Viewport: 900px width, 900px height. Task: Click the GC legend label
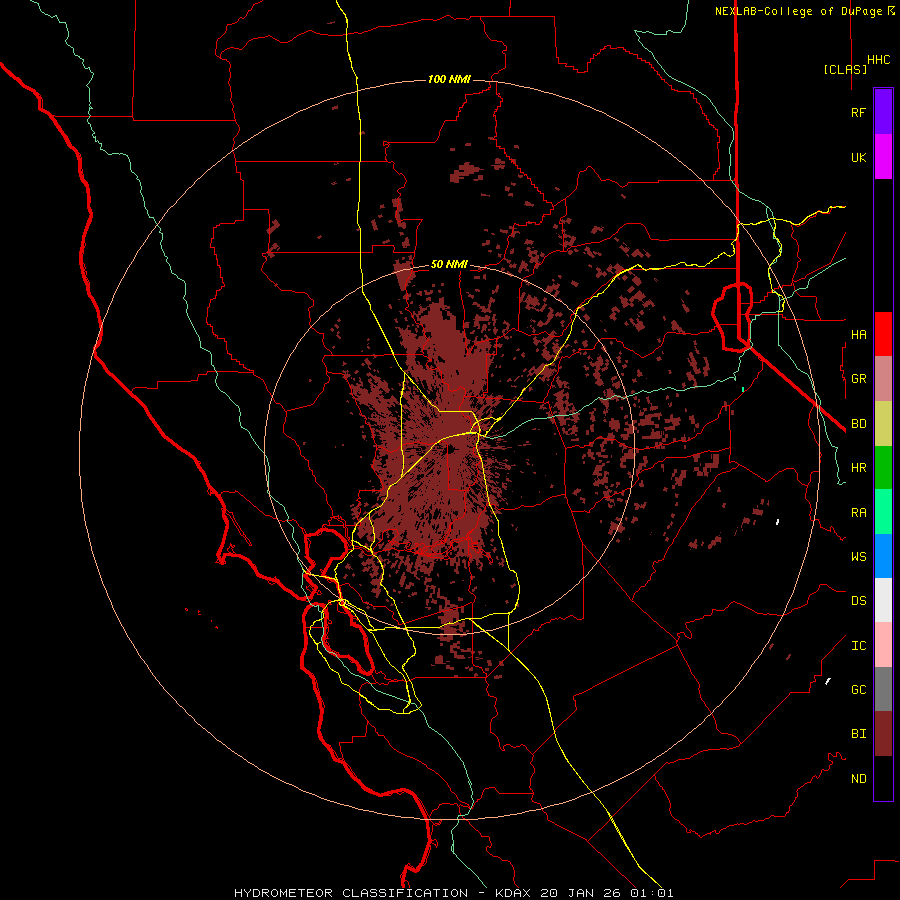point(858,690)
